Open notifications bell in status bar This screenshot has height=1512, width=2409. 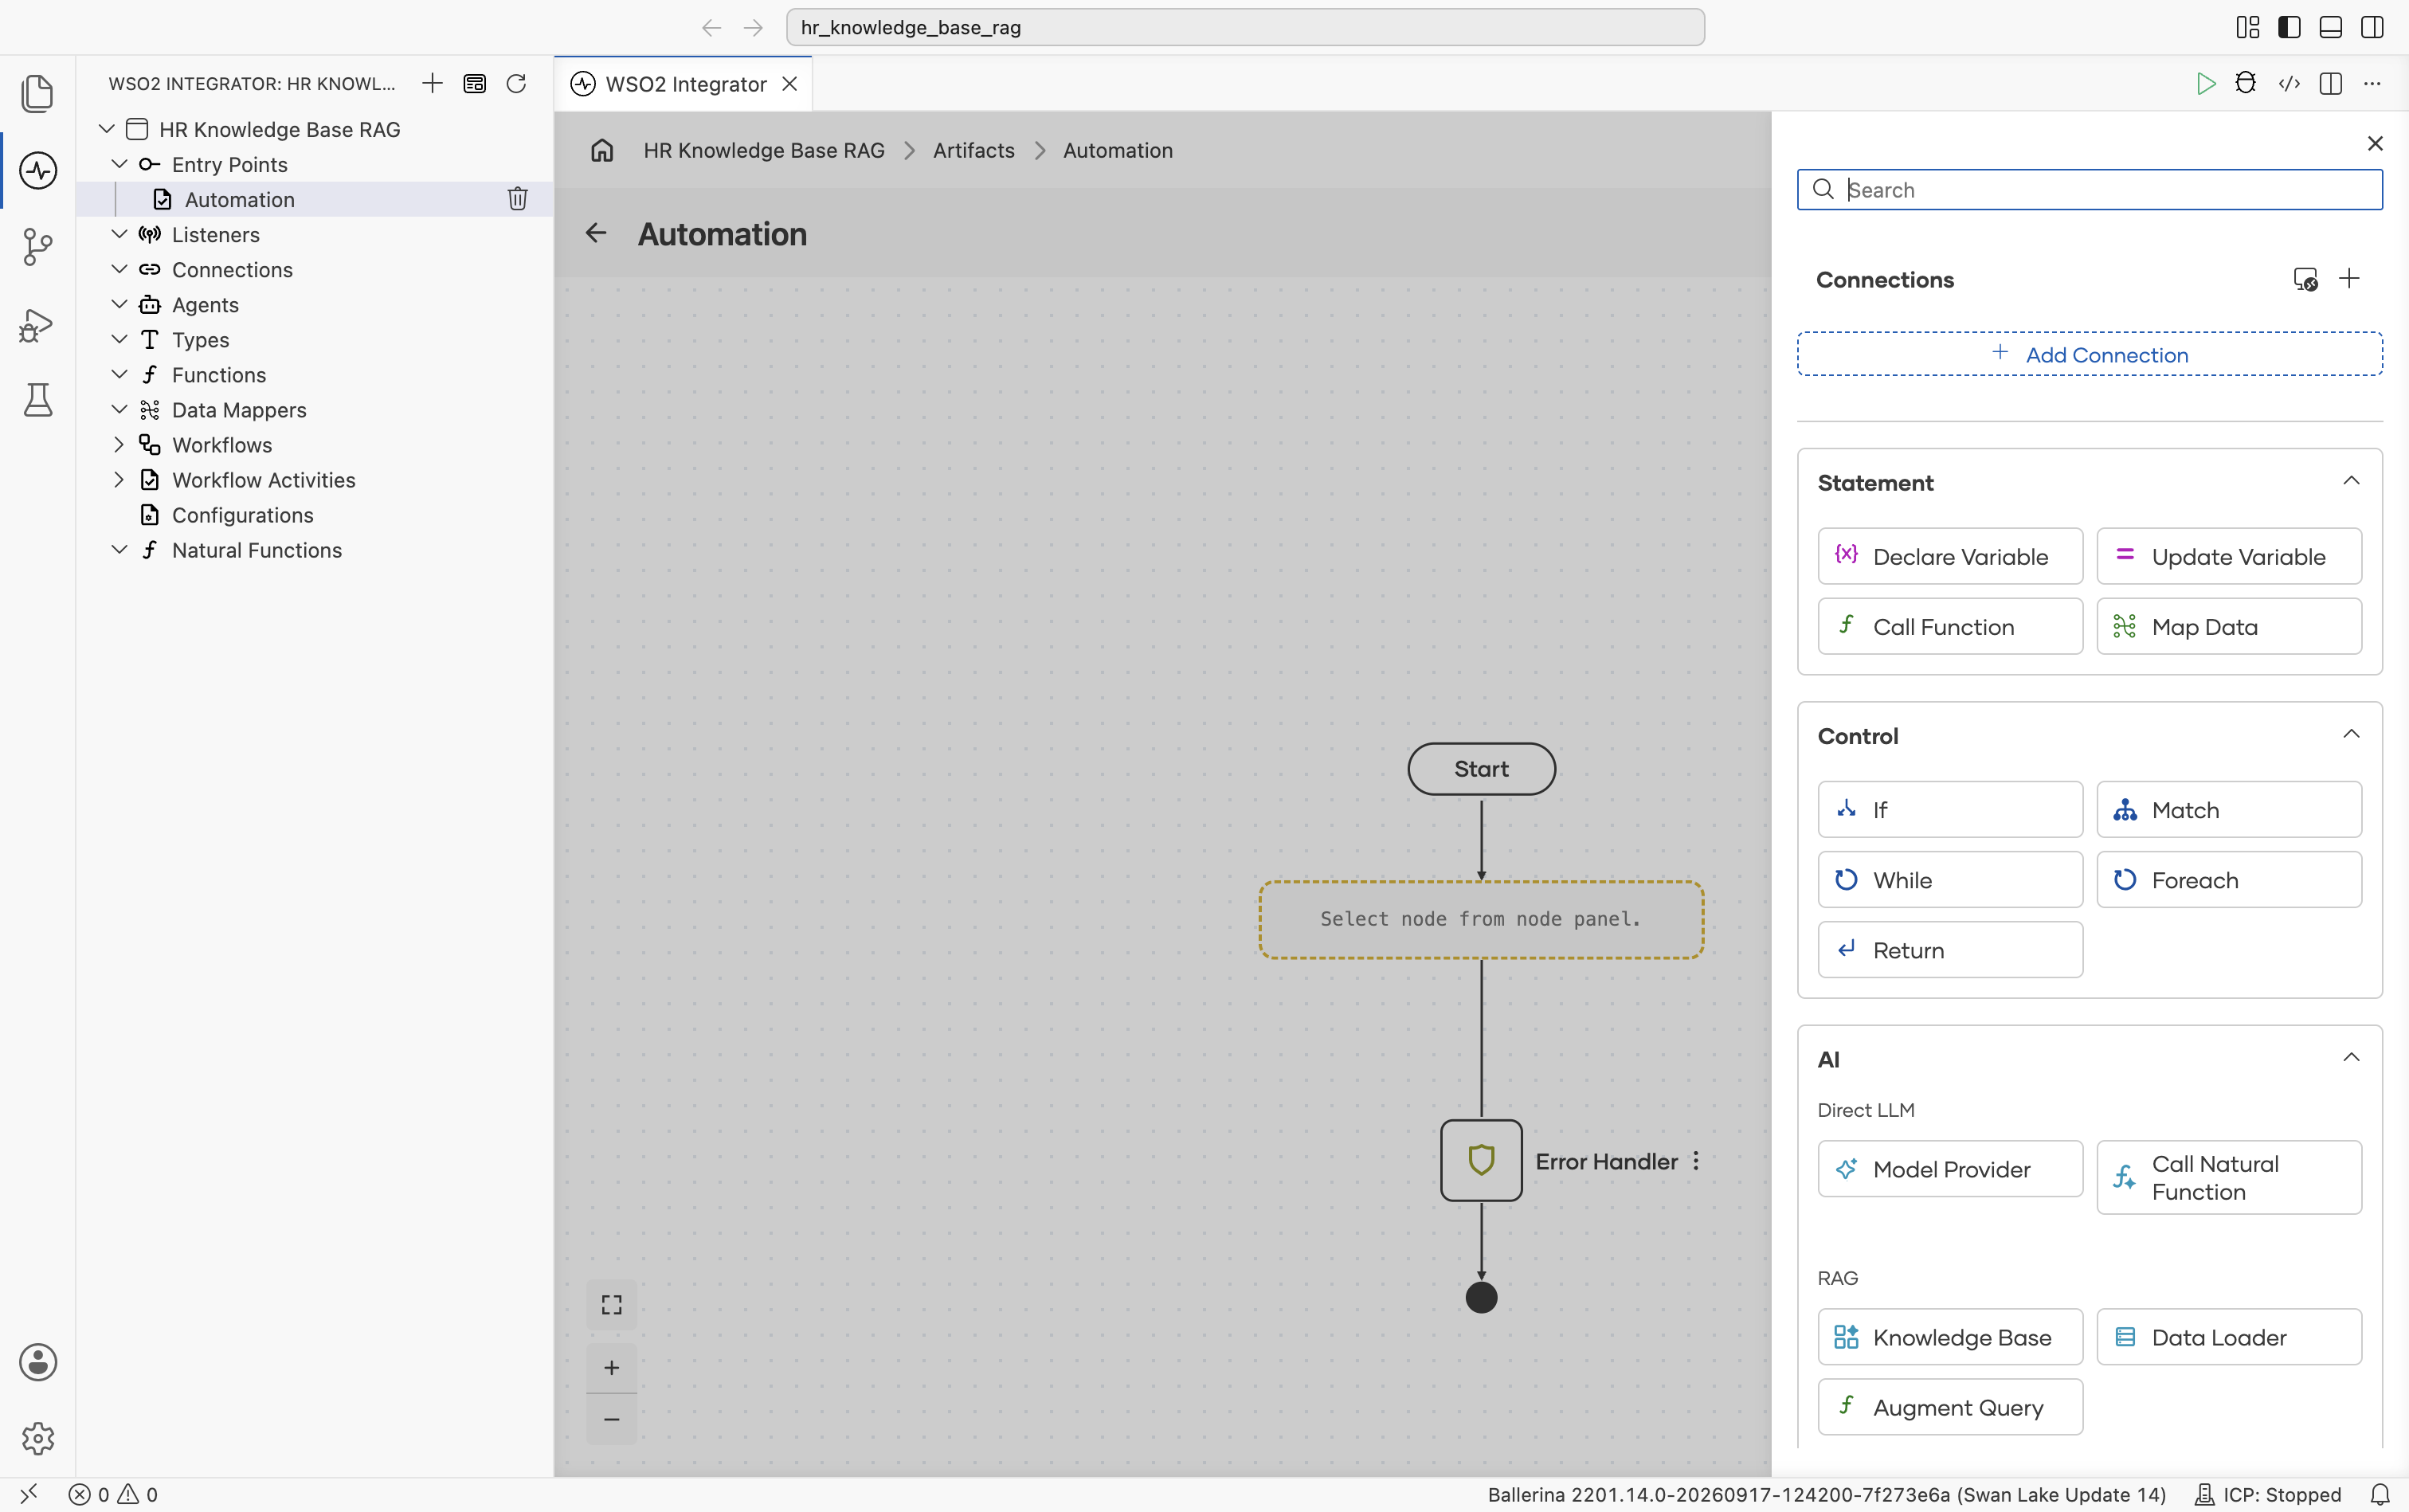[2380, 1494]
